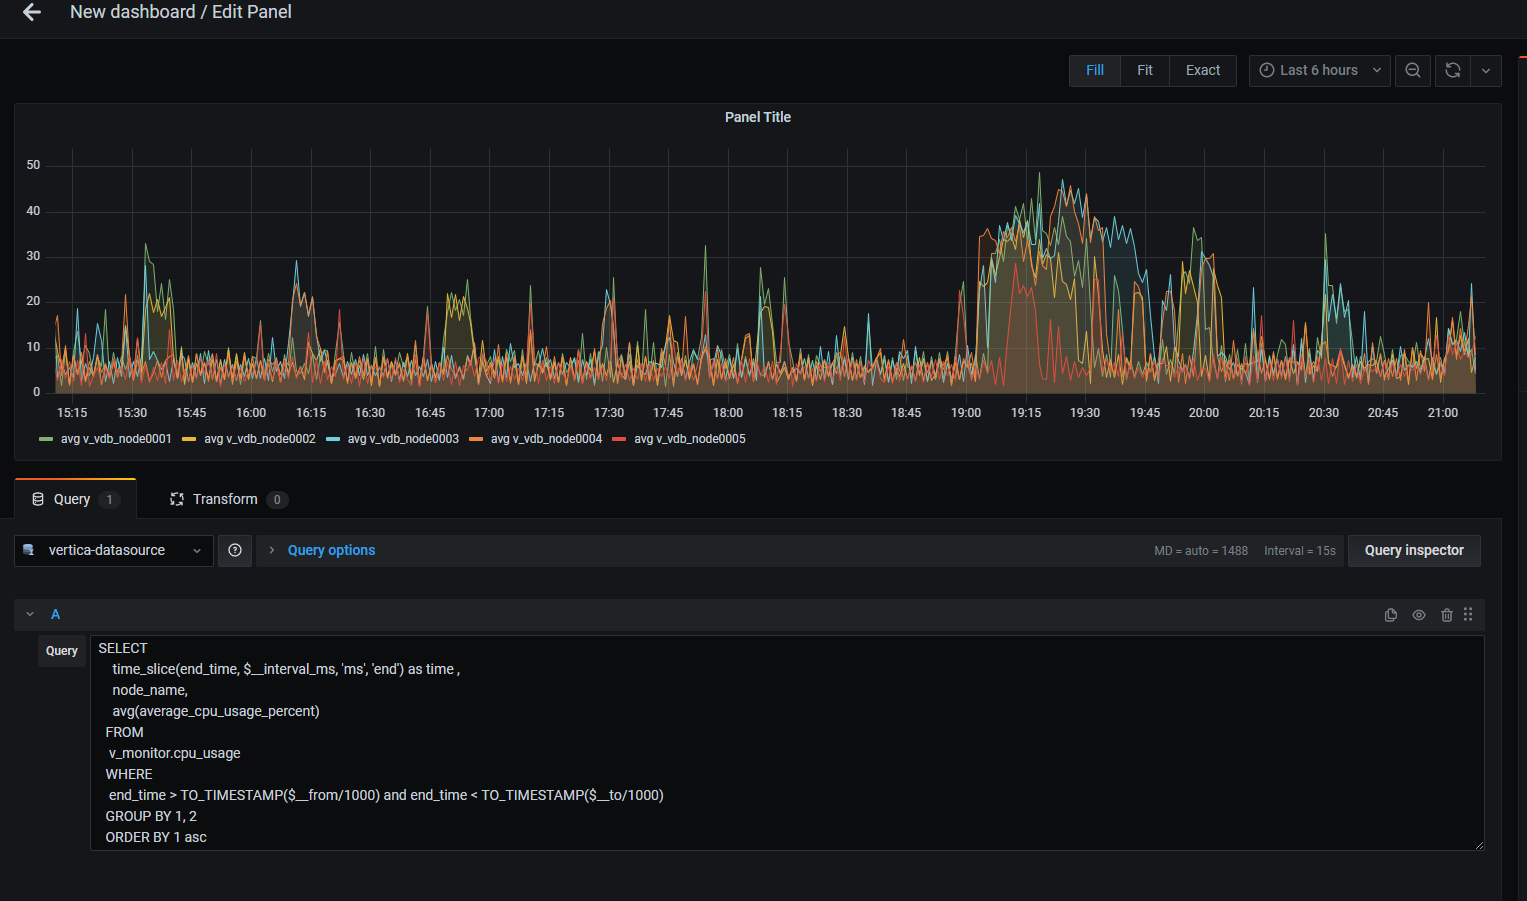Select the Fit view mode
The width and height of the screenshot is (1527, 901).
click(x=1145, y=70)
